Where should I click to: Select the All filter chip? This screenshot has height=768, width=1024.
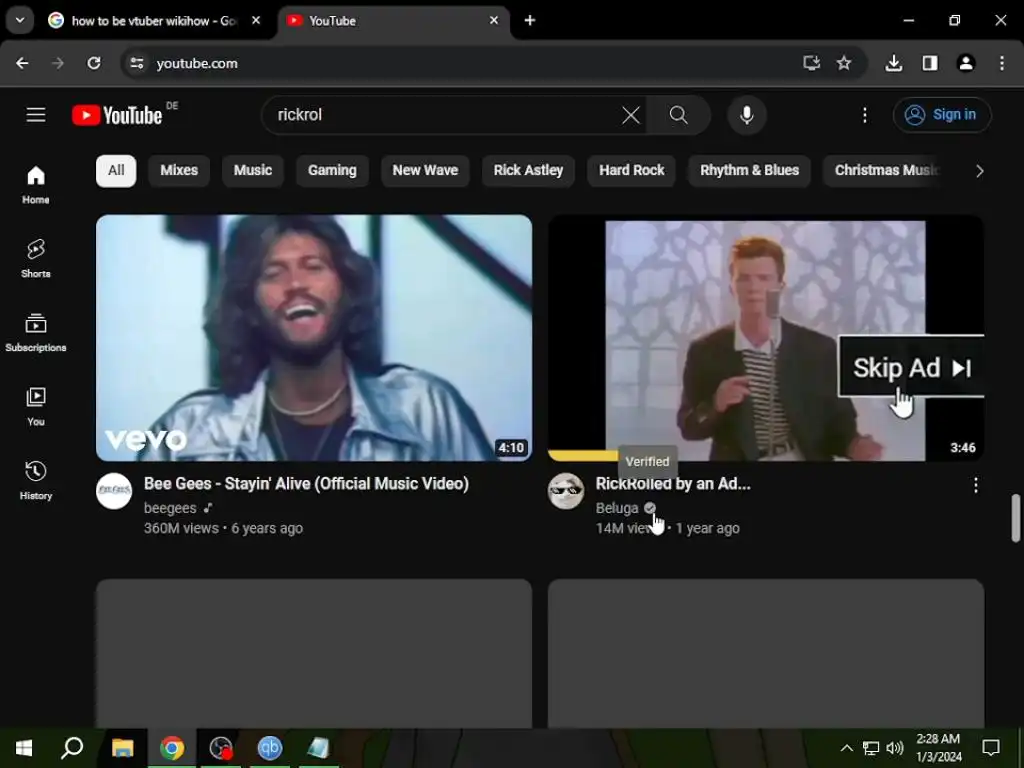(x=116, y=170)
